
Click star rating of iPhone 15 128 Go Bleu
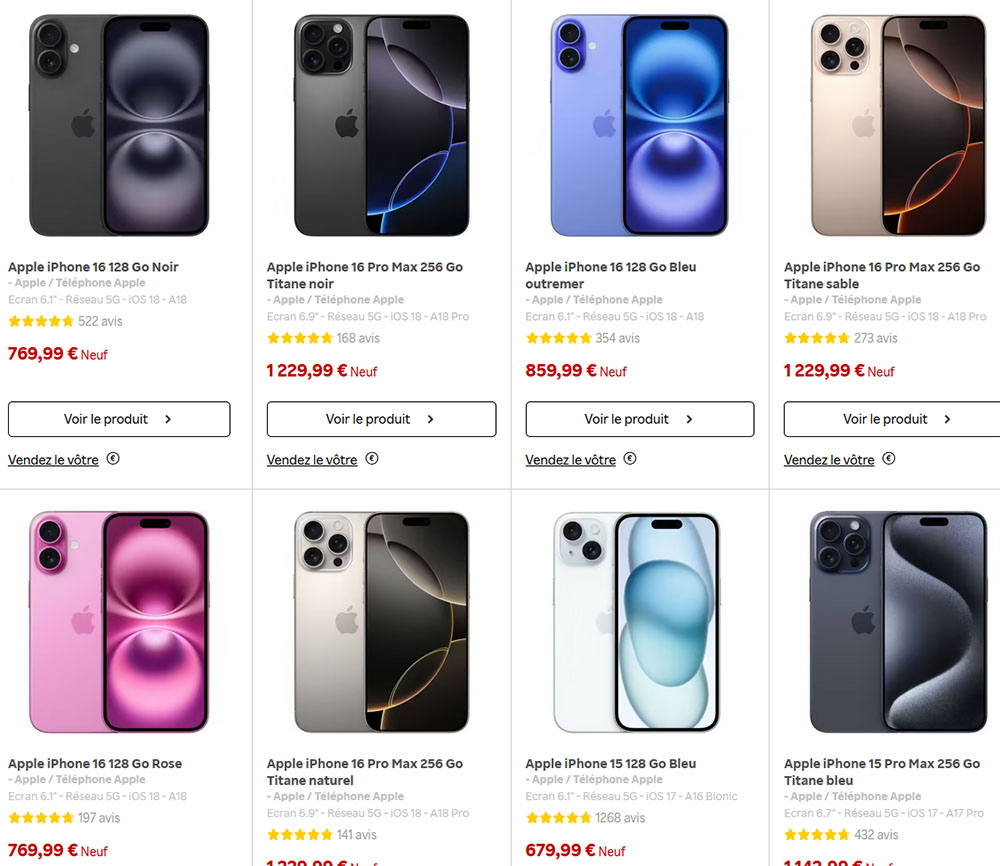(558, 818)
